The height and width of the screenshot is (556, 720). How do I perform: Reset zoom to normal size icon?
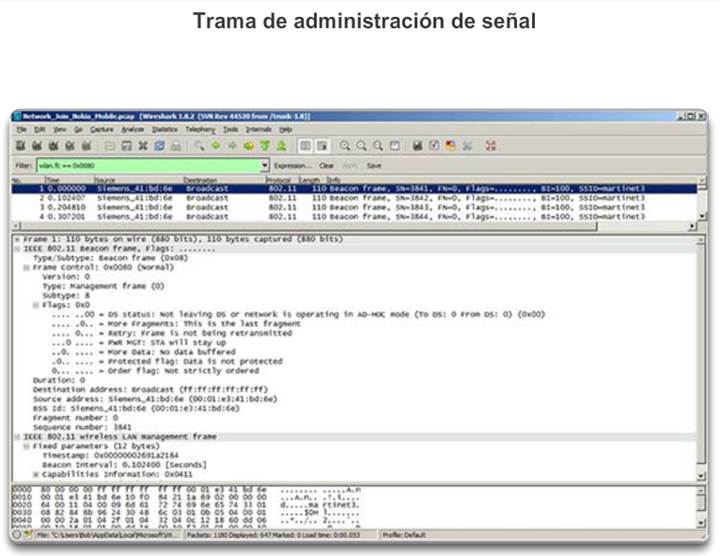coord(378,146)
